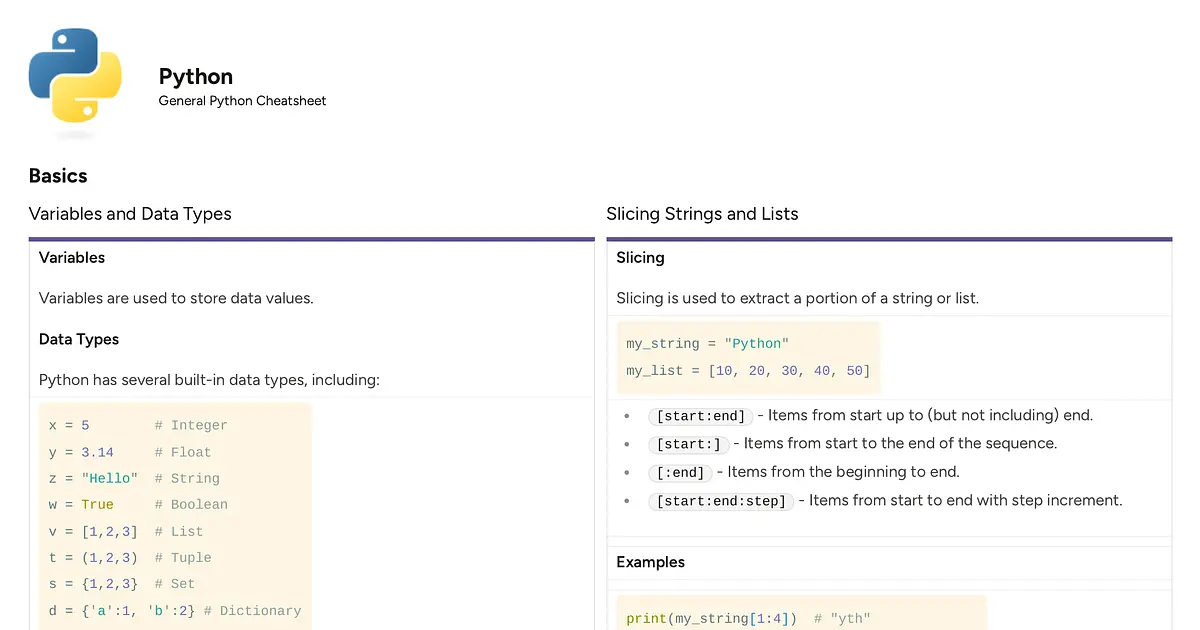1200x630 pixels.
Task: Click the bullet icon beside [start:]
Action: tap(627, 444)
